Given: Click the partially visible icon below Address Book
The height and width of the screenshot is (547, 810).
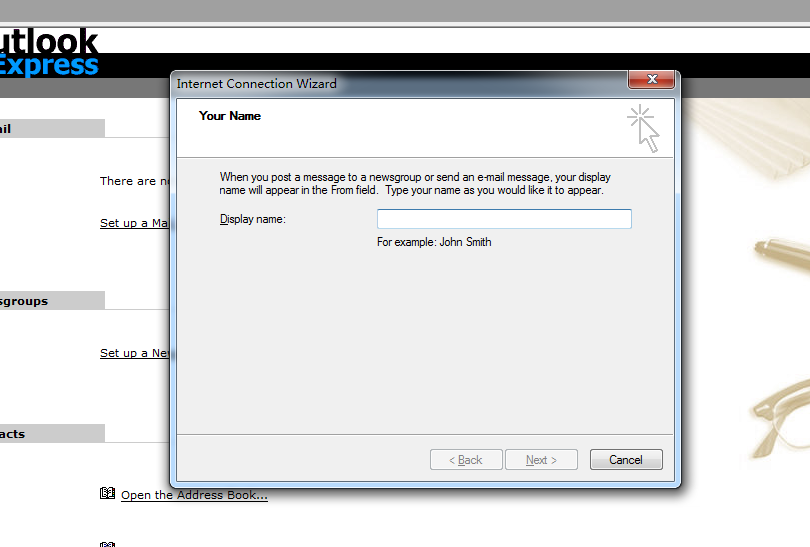Looking at the screenshot, I should tap(108, 543).
